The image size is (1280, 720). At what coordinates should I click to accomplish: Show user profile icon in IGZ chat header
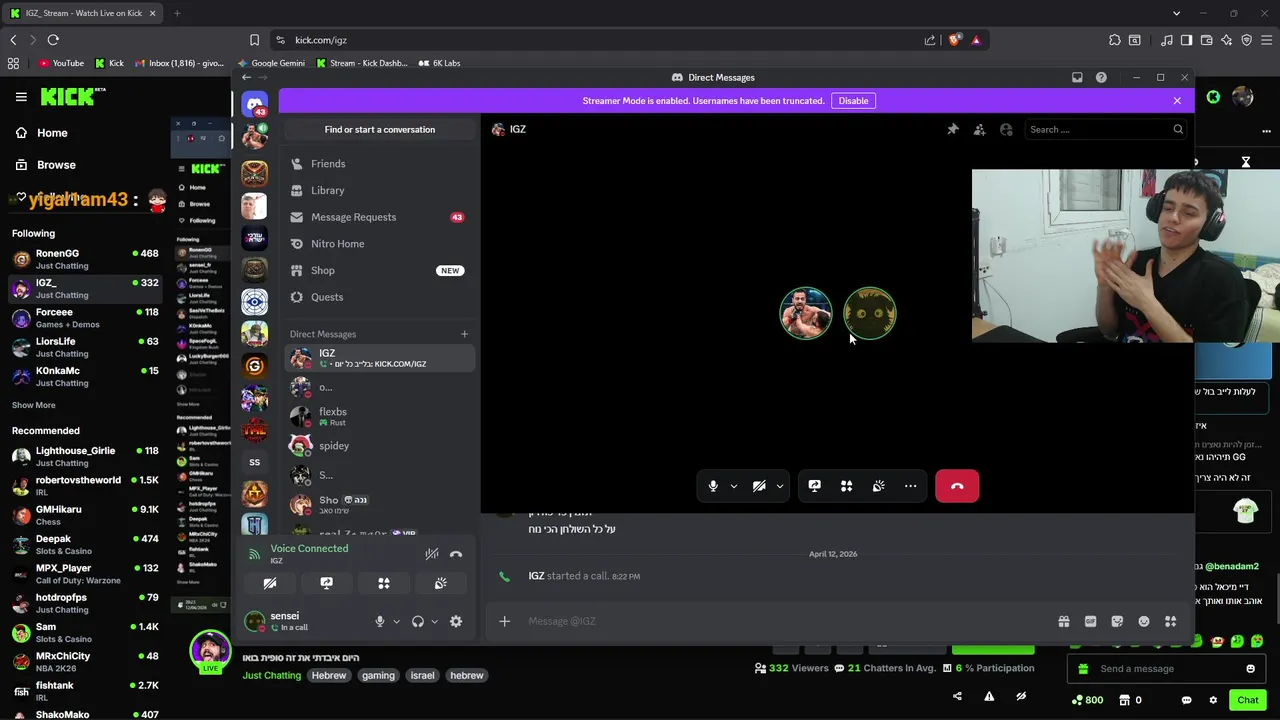[1006, 129]
